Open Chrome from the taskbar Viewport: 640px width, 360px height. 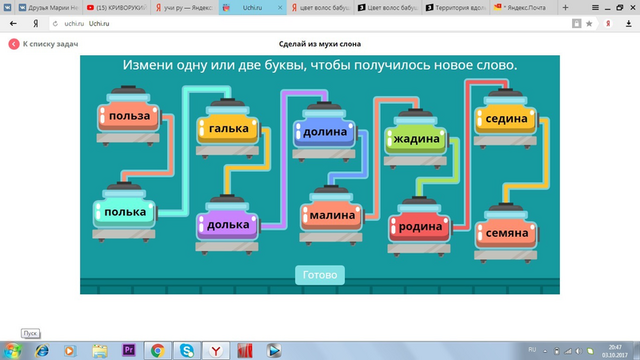[x=158, y=351]
